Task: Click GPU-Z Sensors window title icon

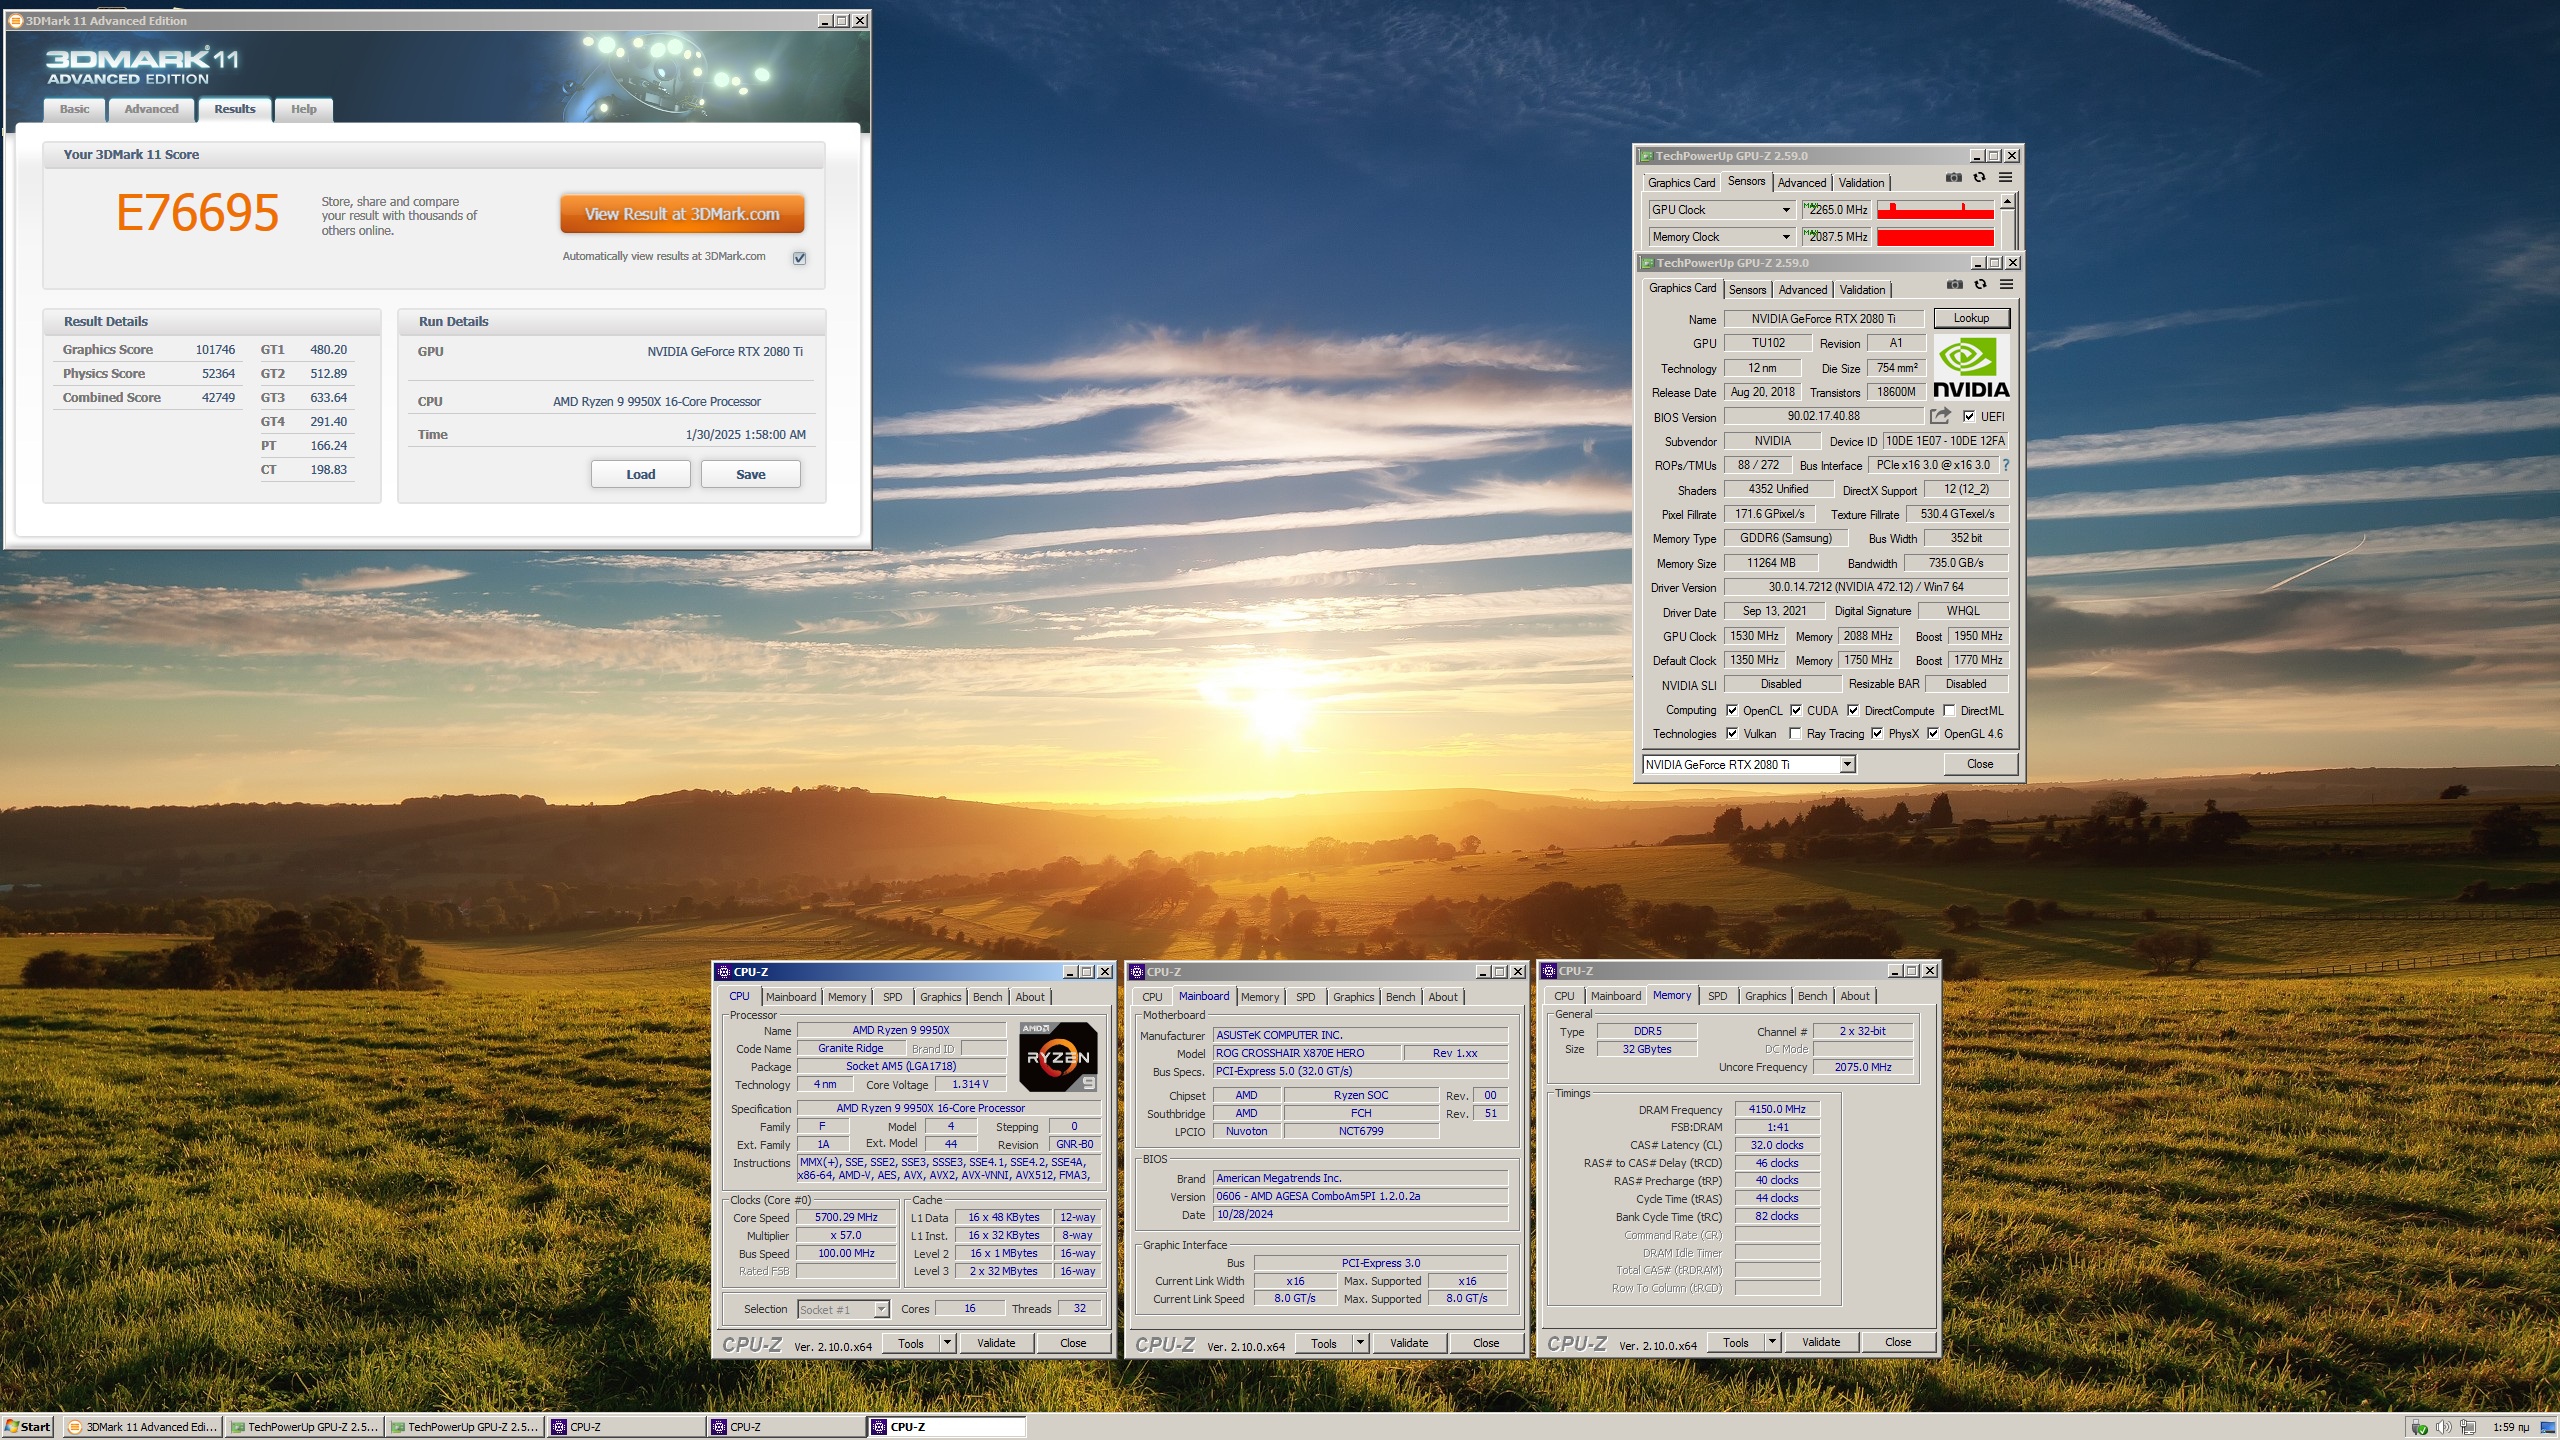Action: pyautogui.click(x=1646, y=156)
